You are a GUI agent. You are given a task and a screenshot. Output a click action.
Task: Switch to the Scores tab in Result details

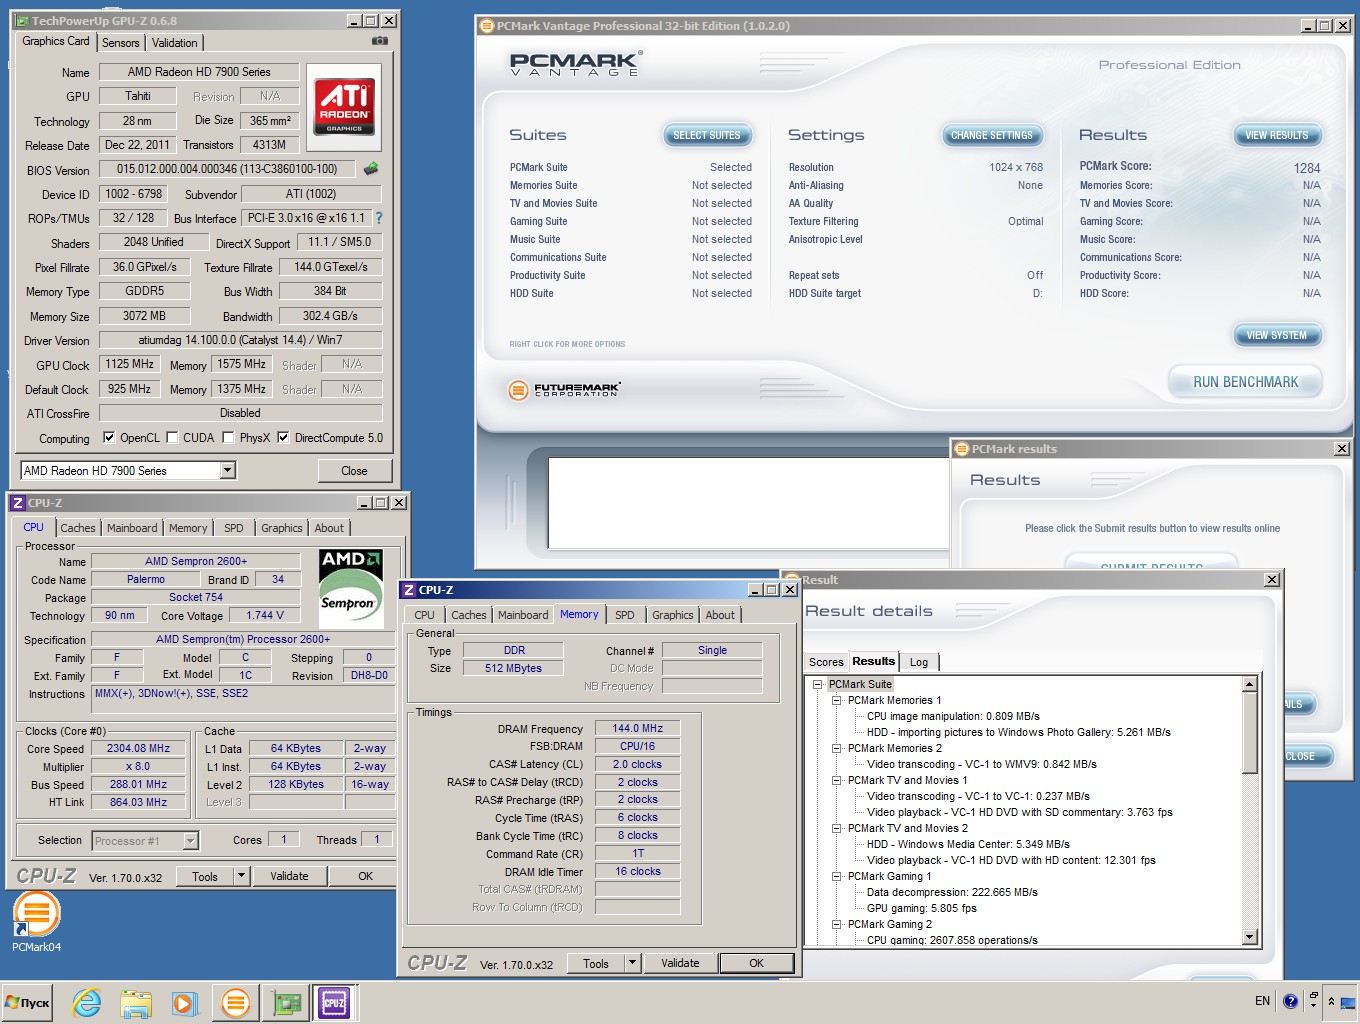(826, 662)
